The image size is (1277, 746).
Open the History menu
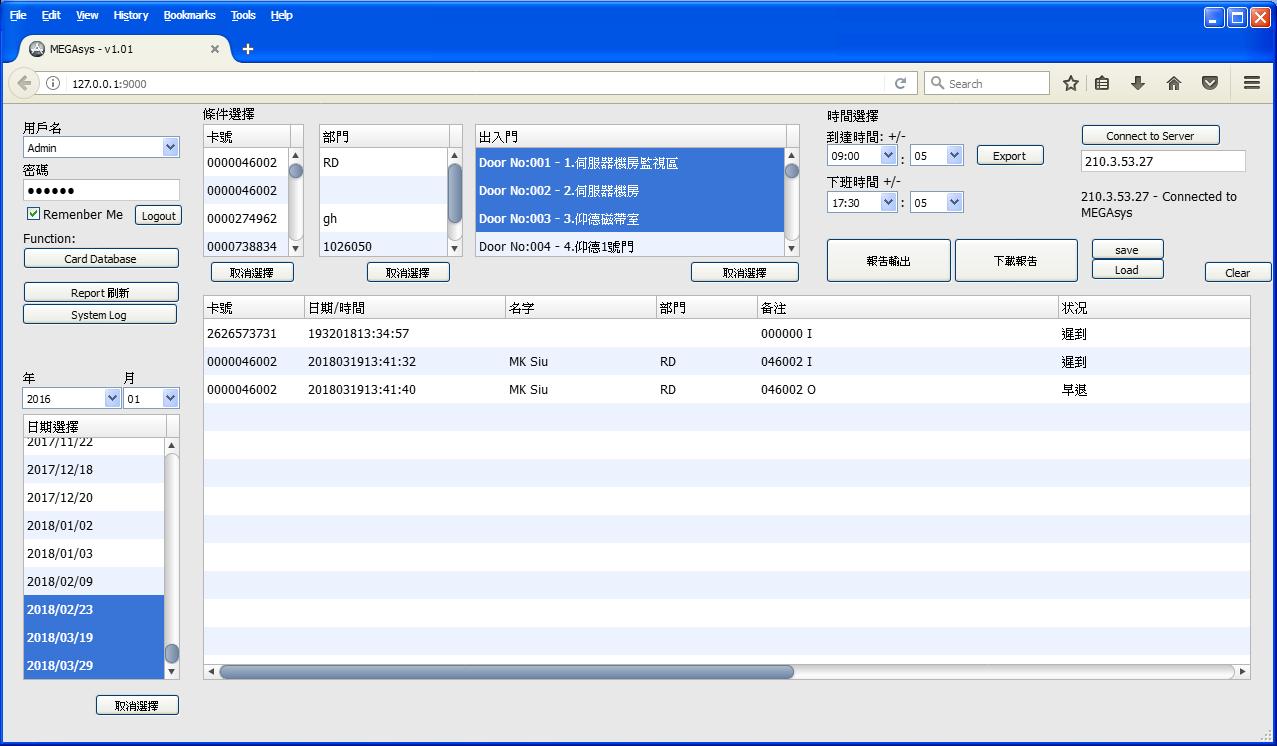(130, 15)
